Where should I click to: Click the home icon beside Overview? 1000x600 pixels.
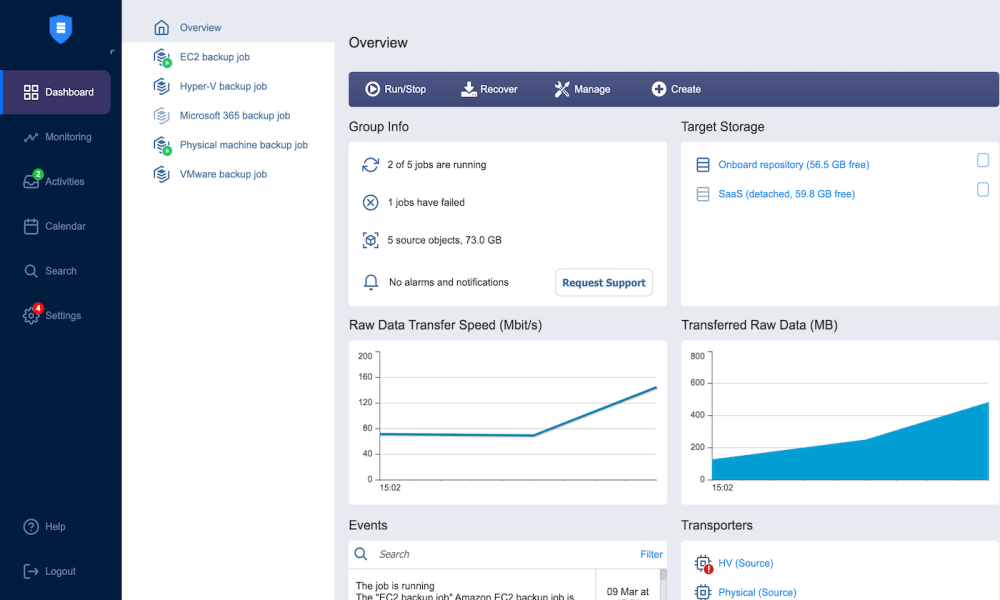coord(161,27)
